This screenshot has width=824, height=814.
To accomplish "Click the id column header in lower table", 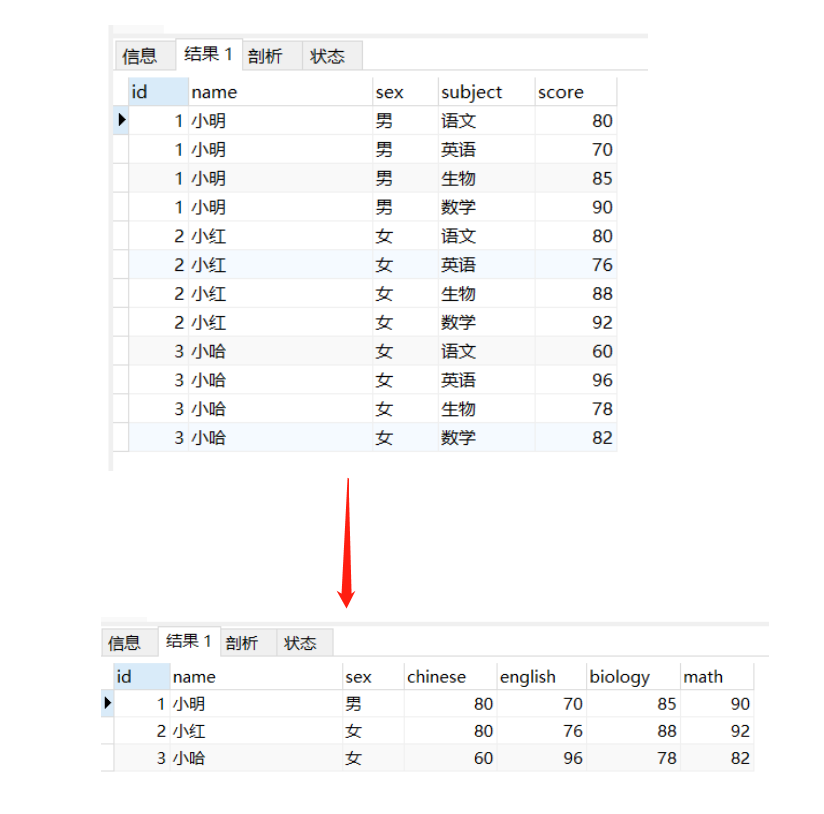I will (x=142, y=677).
